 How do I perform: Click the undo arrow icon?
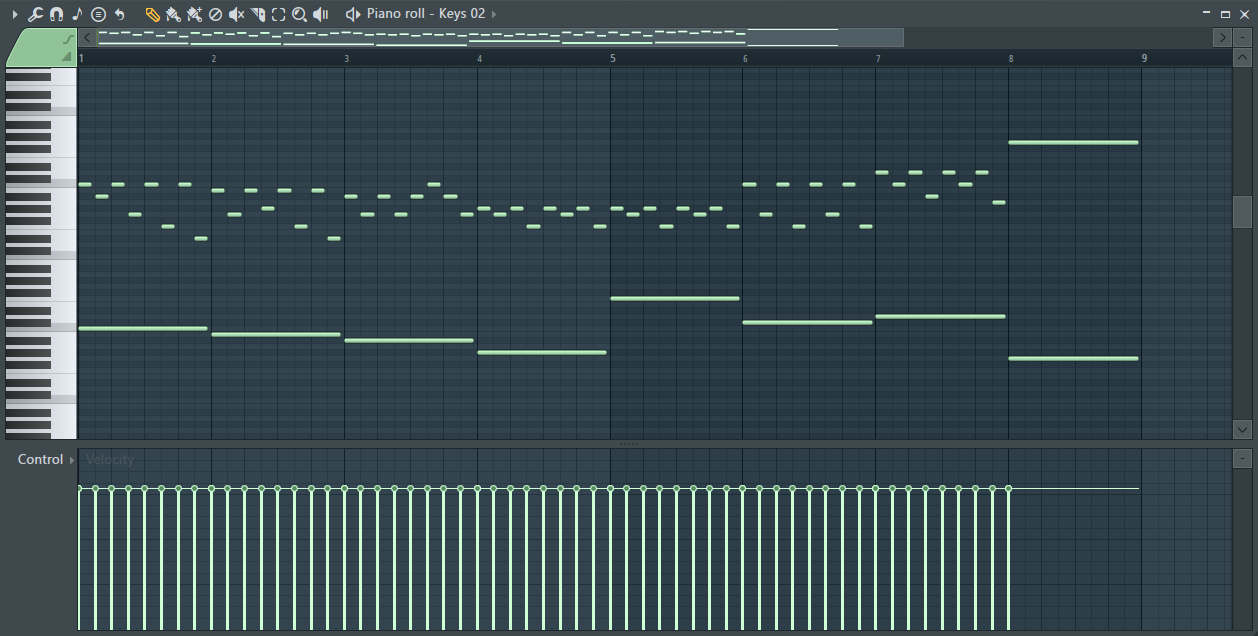(x=120, y=14)
